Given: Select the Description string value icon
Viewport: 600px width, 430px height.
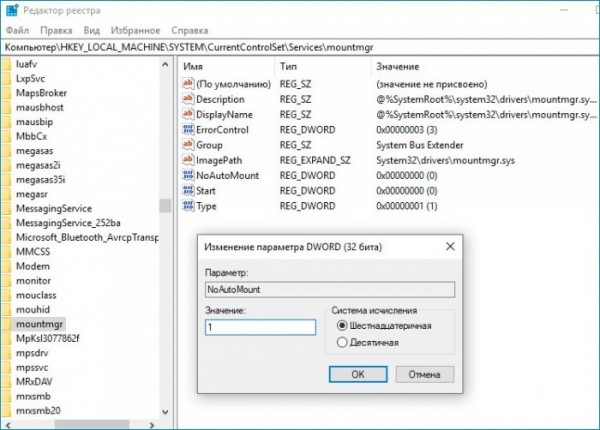Looking at the screenshot, I should point(188,99).
